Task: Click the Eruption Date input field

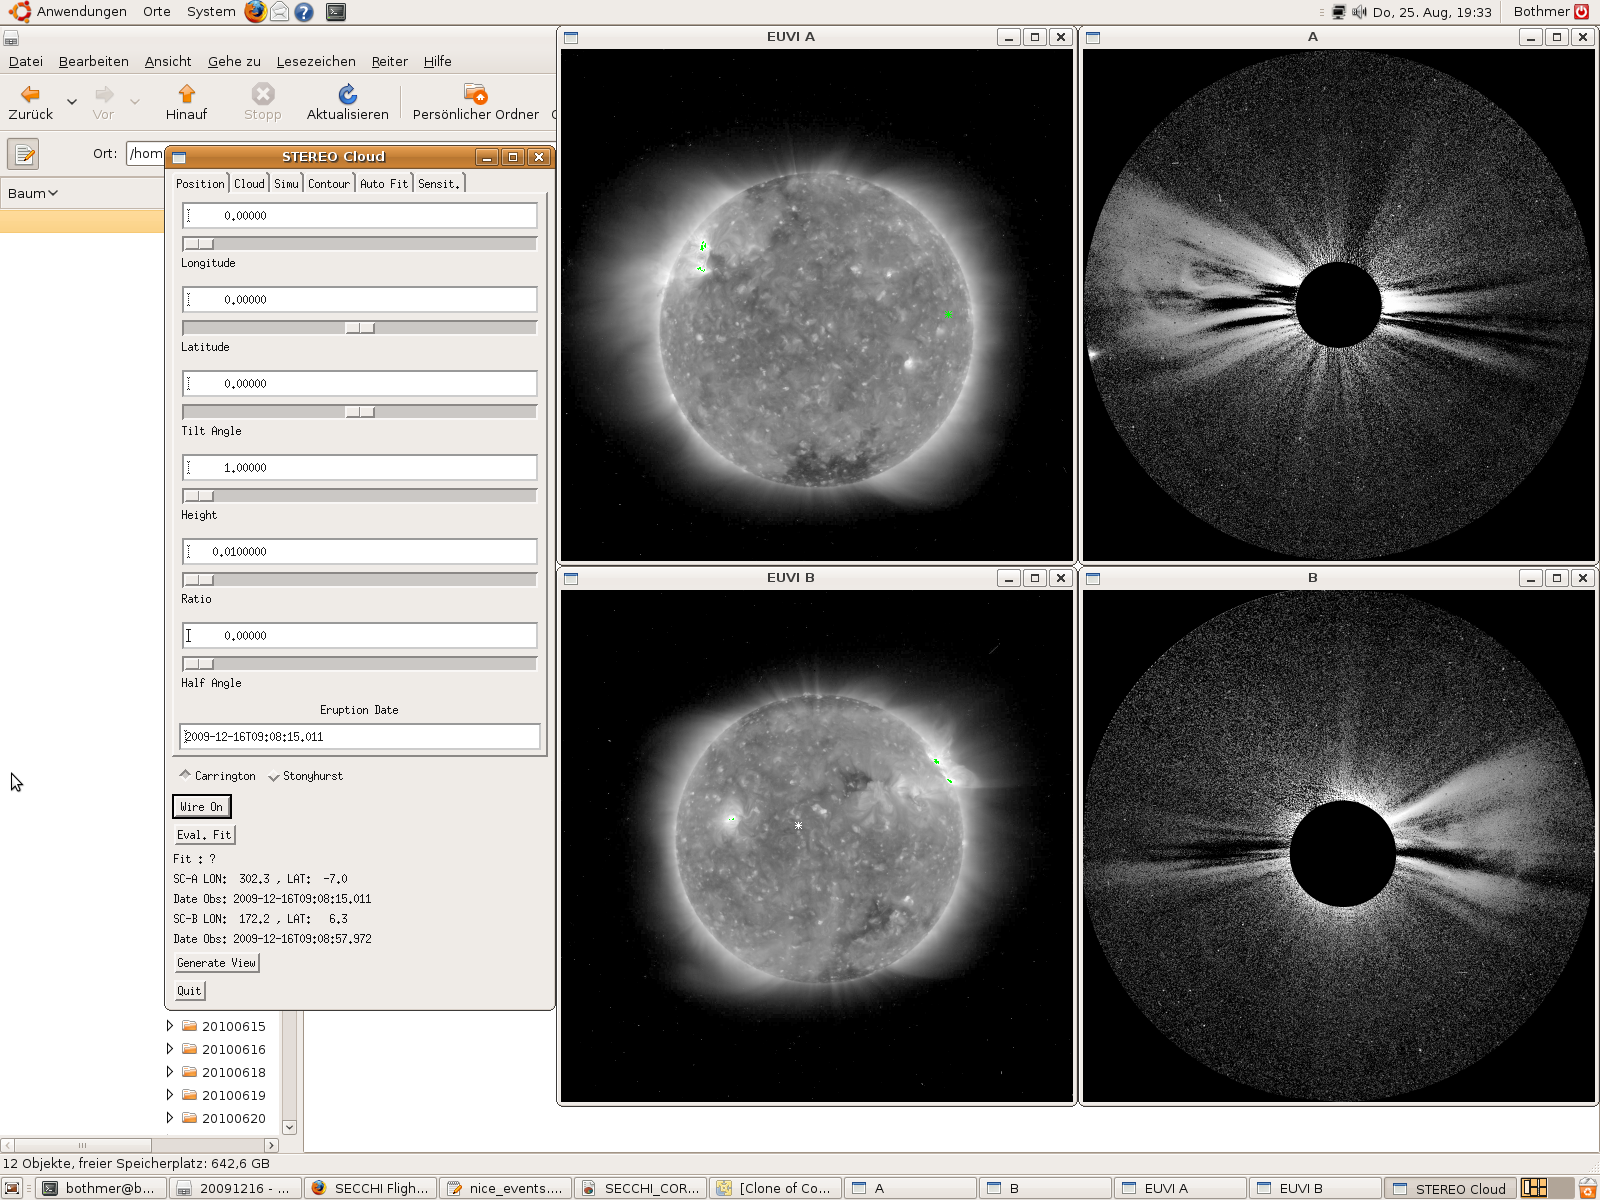Action: click(x=360, y=737)
